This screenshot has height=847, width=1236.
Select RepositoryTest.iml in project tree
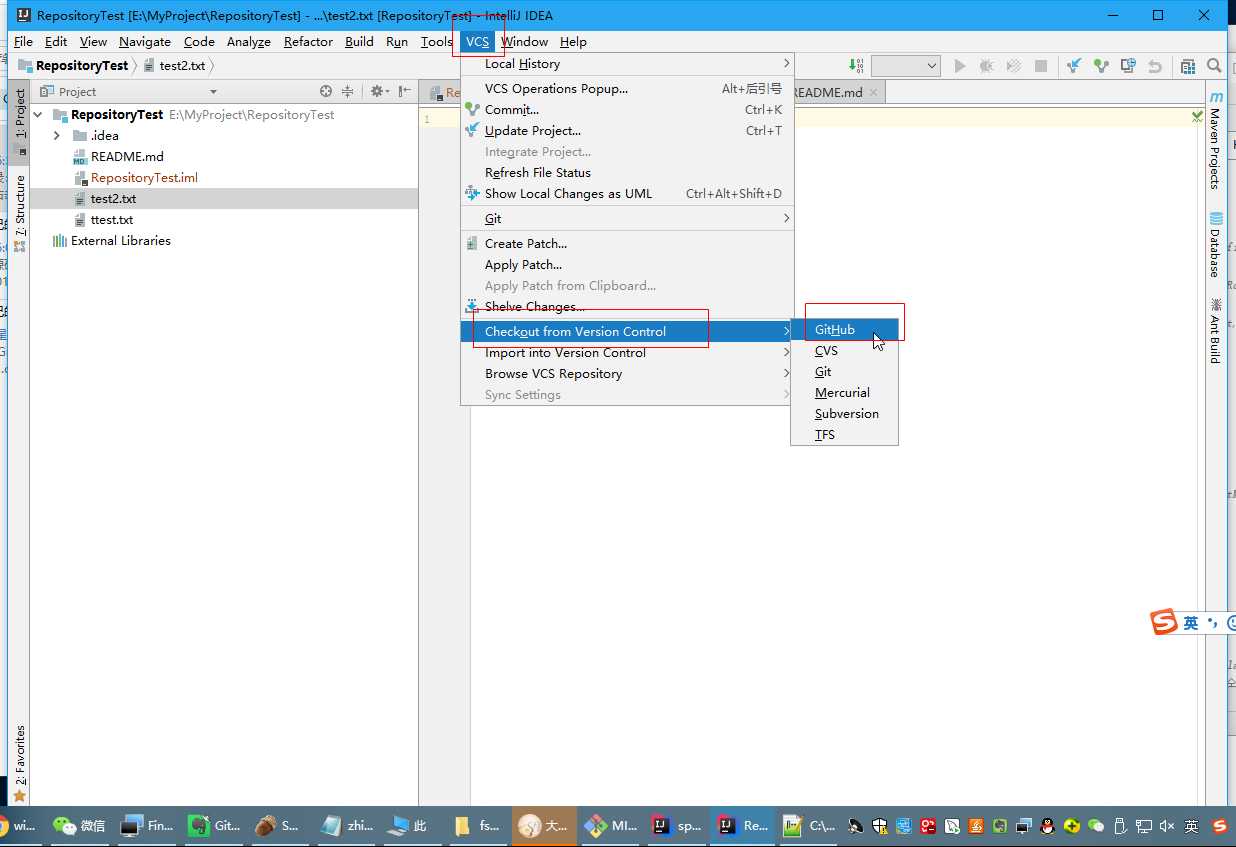144,178
